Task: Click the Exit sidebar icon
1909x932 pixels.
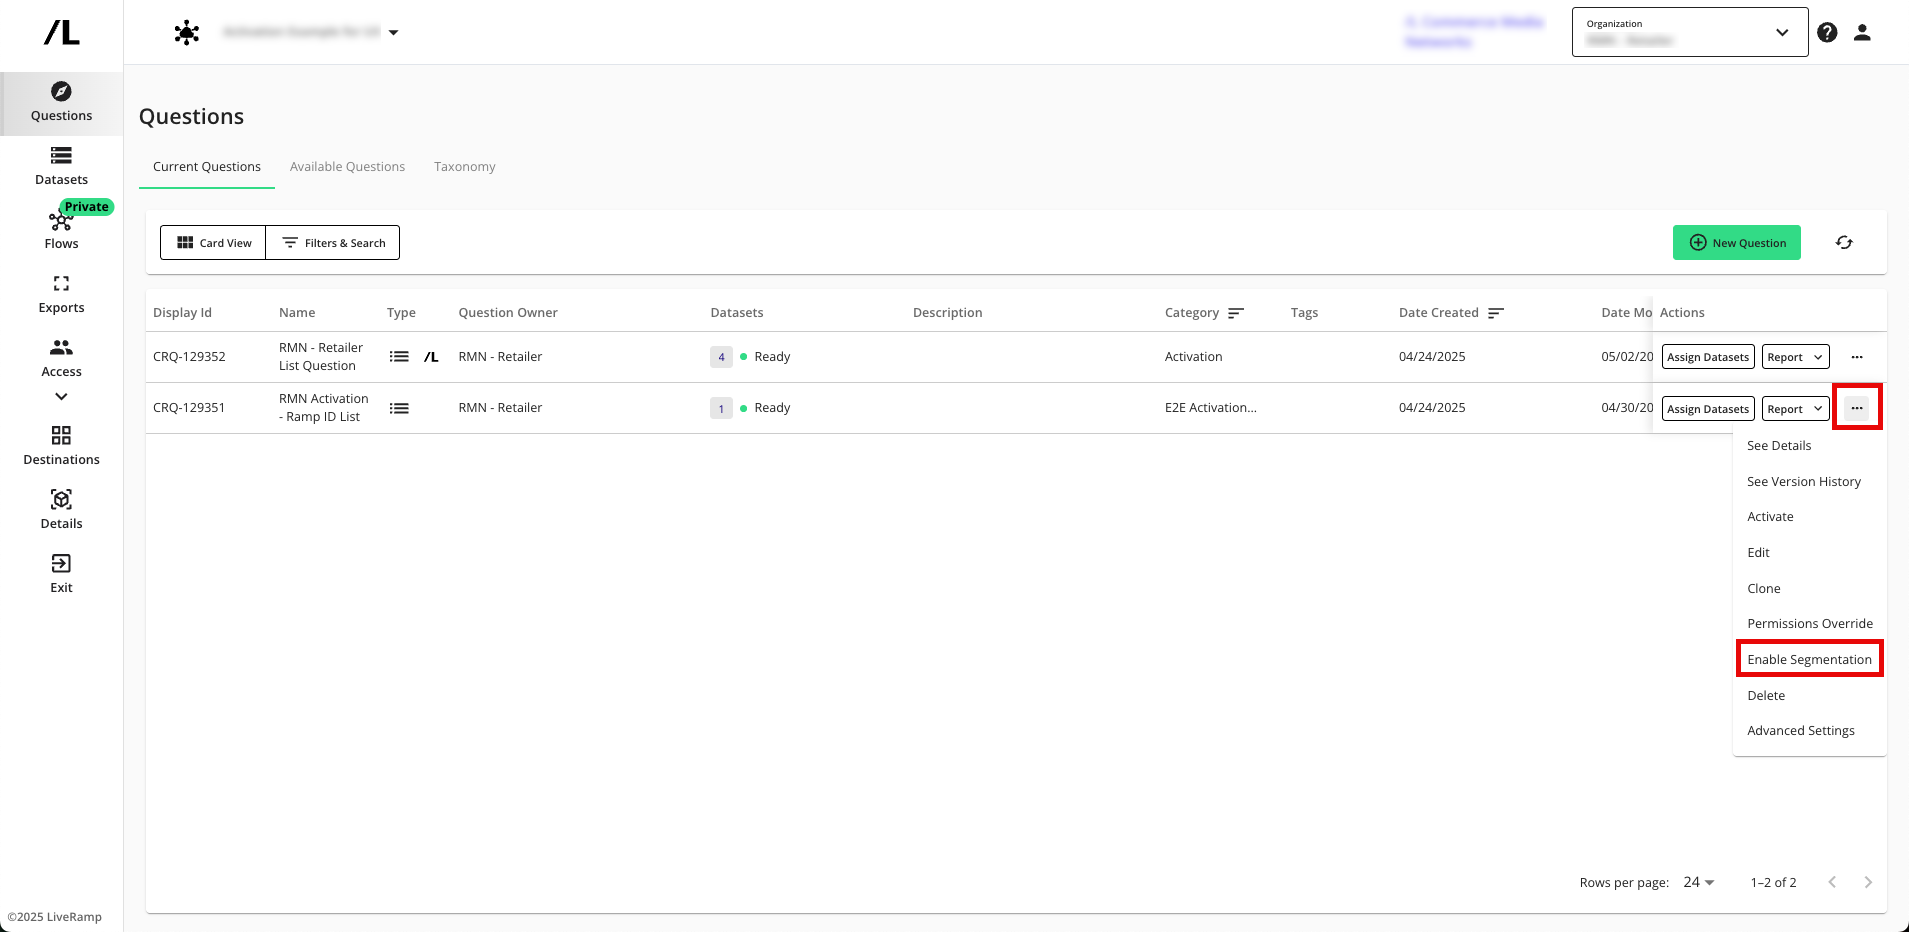Action: (61, 574)
